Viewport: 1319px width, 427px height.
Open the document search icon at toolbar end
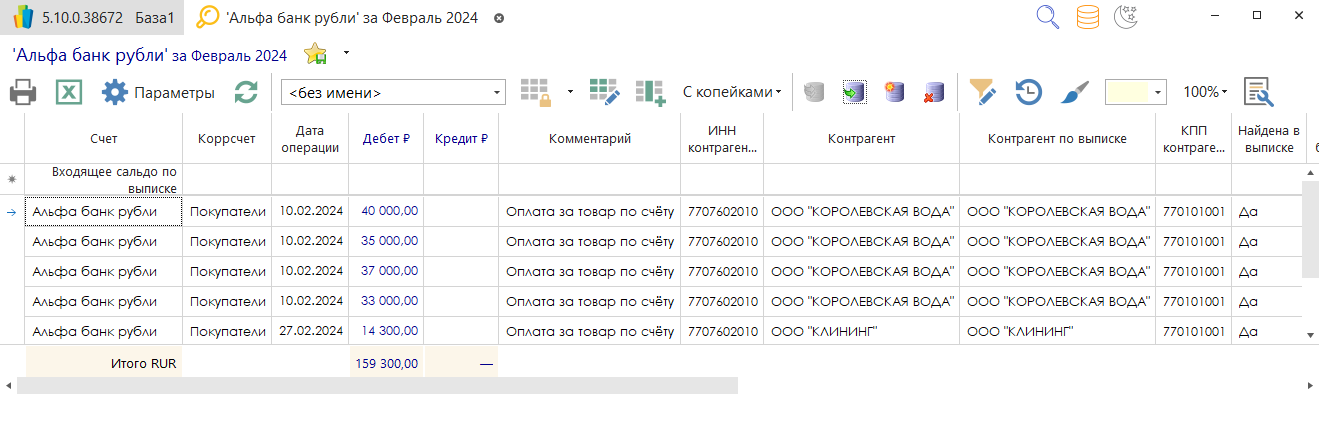coord(1258,92)
